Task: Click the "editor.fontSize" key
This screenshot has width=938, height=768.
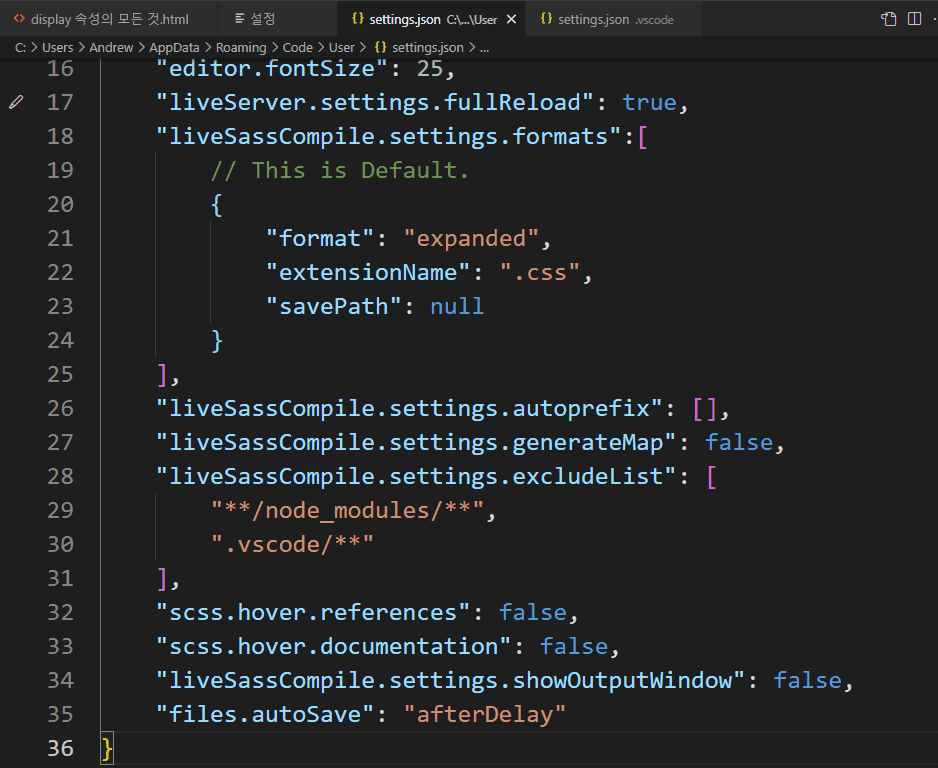Action: [x=272, y=68]
